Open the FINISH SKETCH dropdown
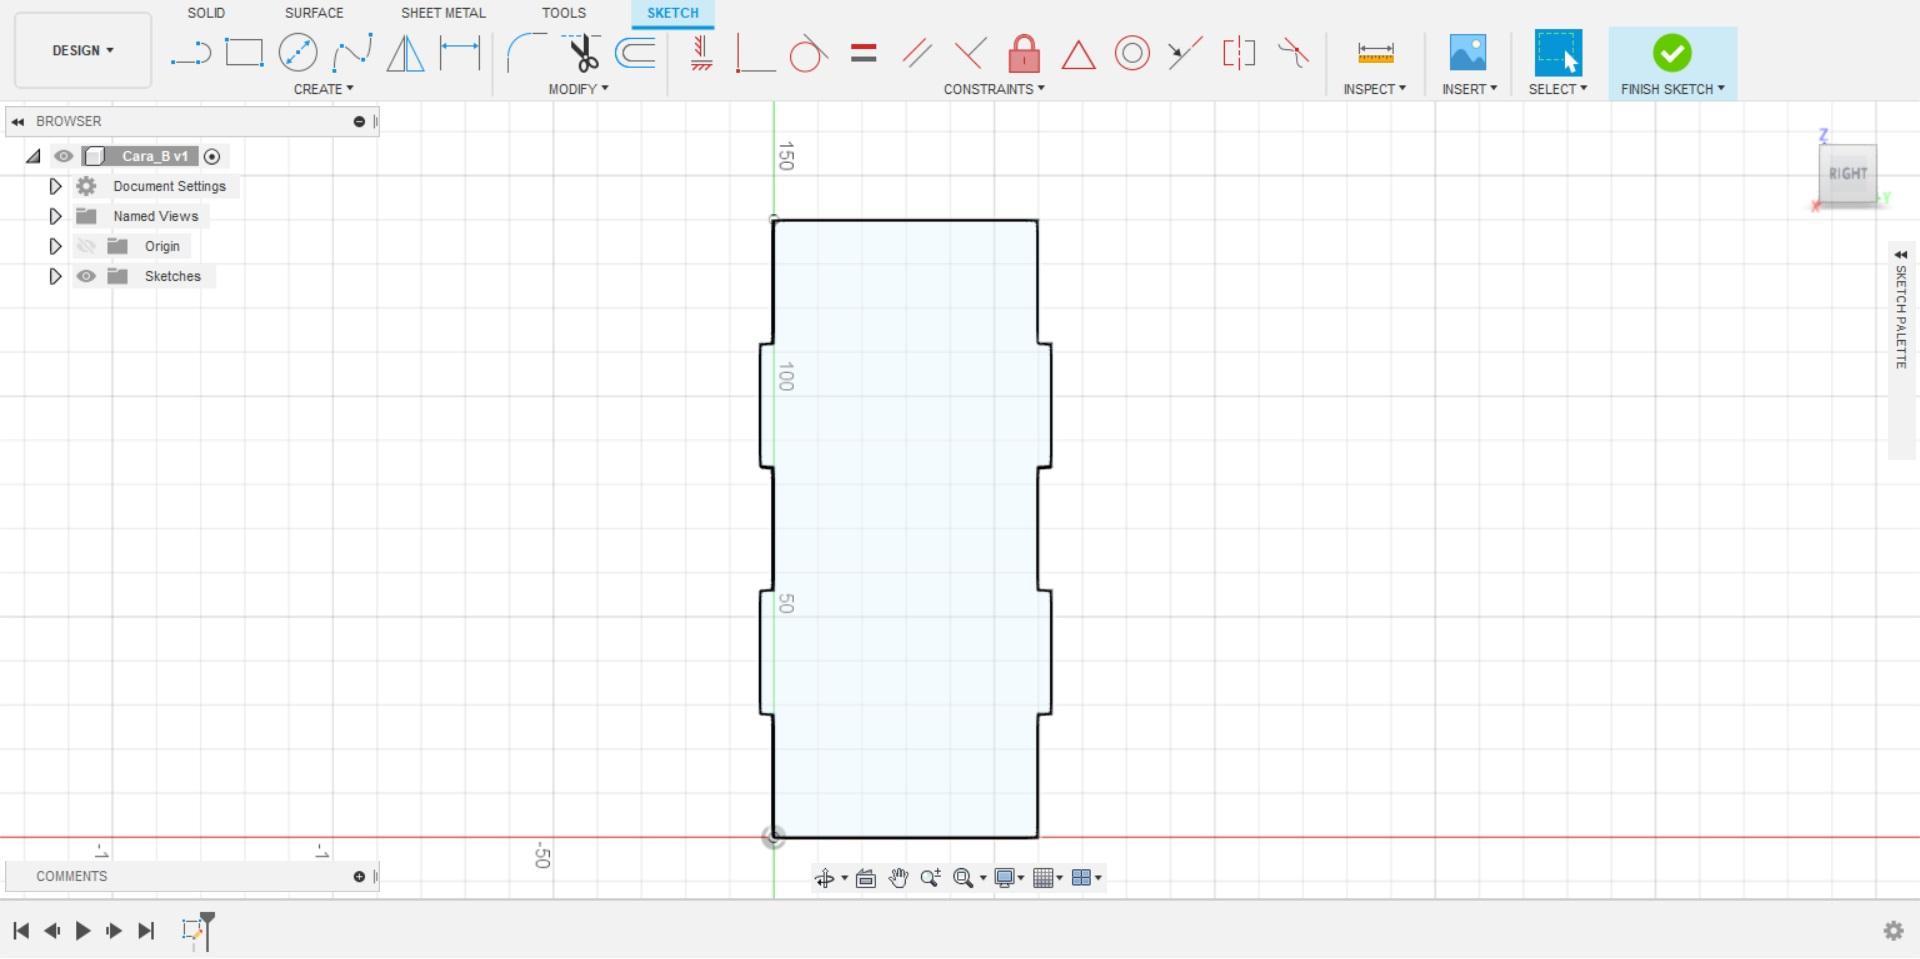Viewport: 1920px width, 959px height. 1672,89
